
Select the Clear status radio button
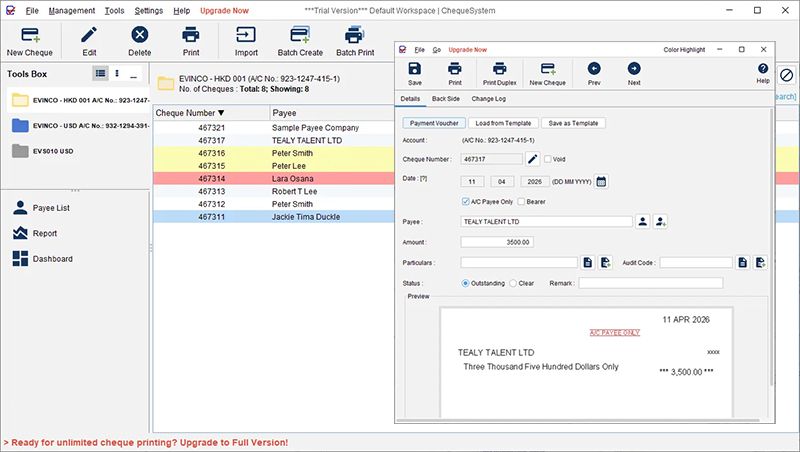(x=513, y=283)
